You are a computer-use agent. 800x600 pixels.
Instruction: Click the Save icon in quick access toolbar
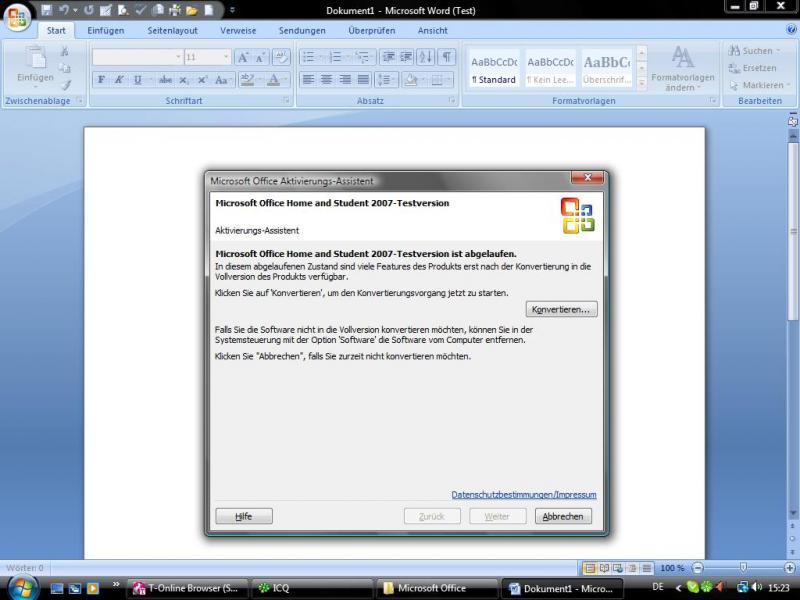coord(46,10)
